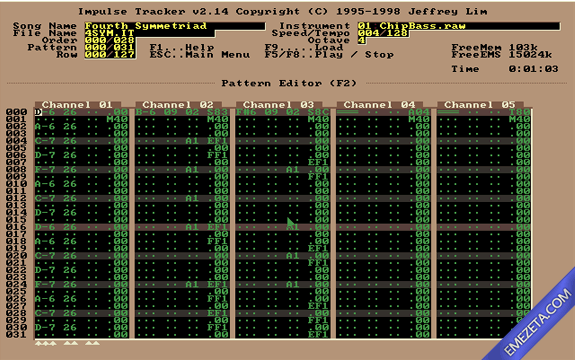The image size is (575, 360).
Task: Click the Speed/Tempo value 004/128
Action: point(383,33)
